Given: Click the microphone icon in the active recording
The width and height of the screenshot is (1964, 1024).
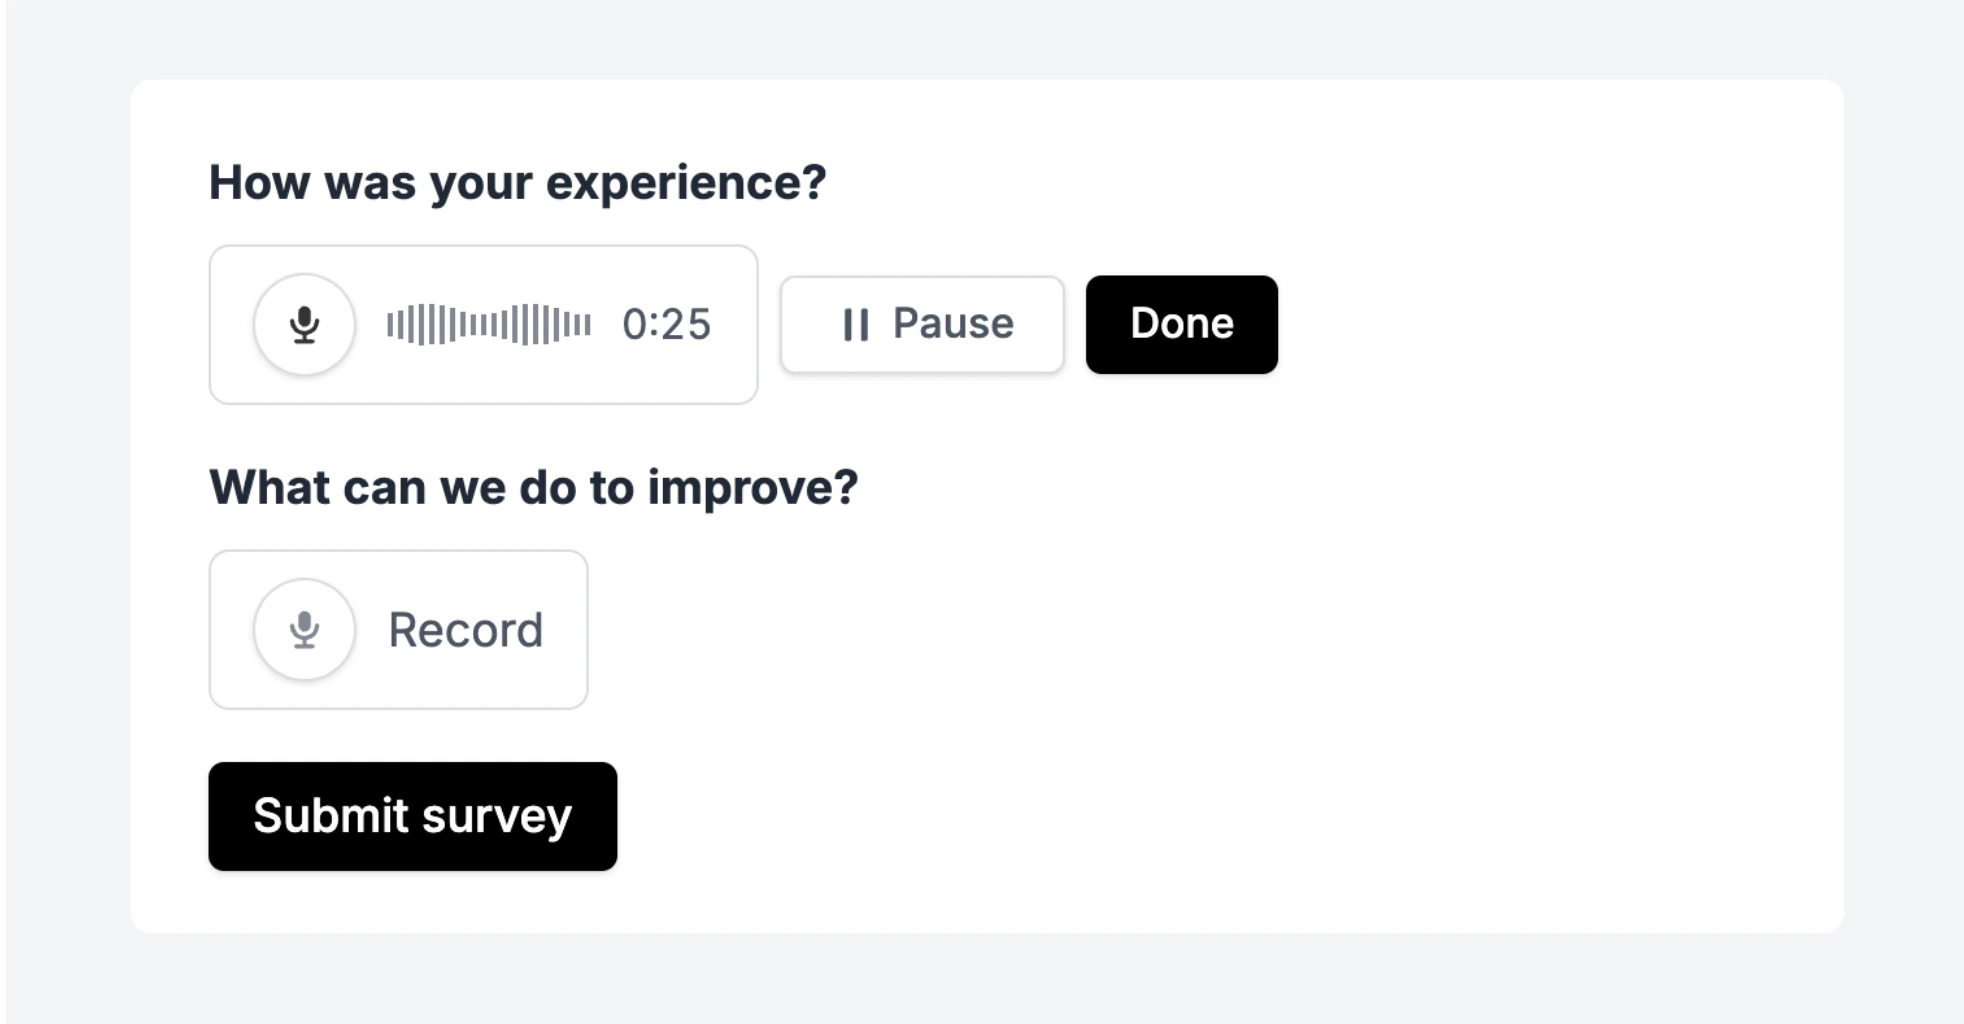Looking at the screenshot, I should click(304, 325).
